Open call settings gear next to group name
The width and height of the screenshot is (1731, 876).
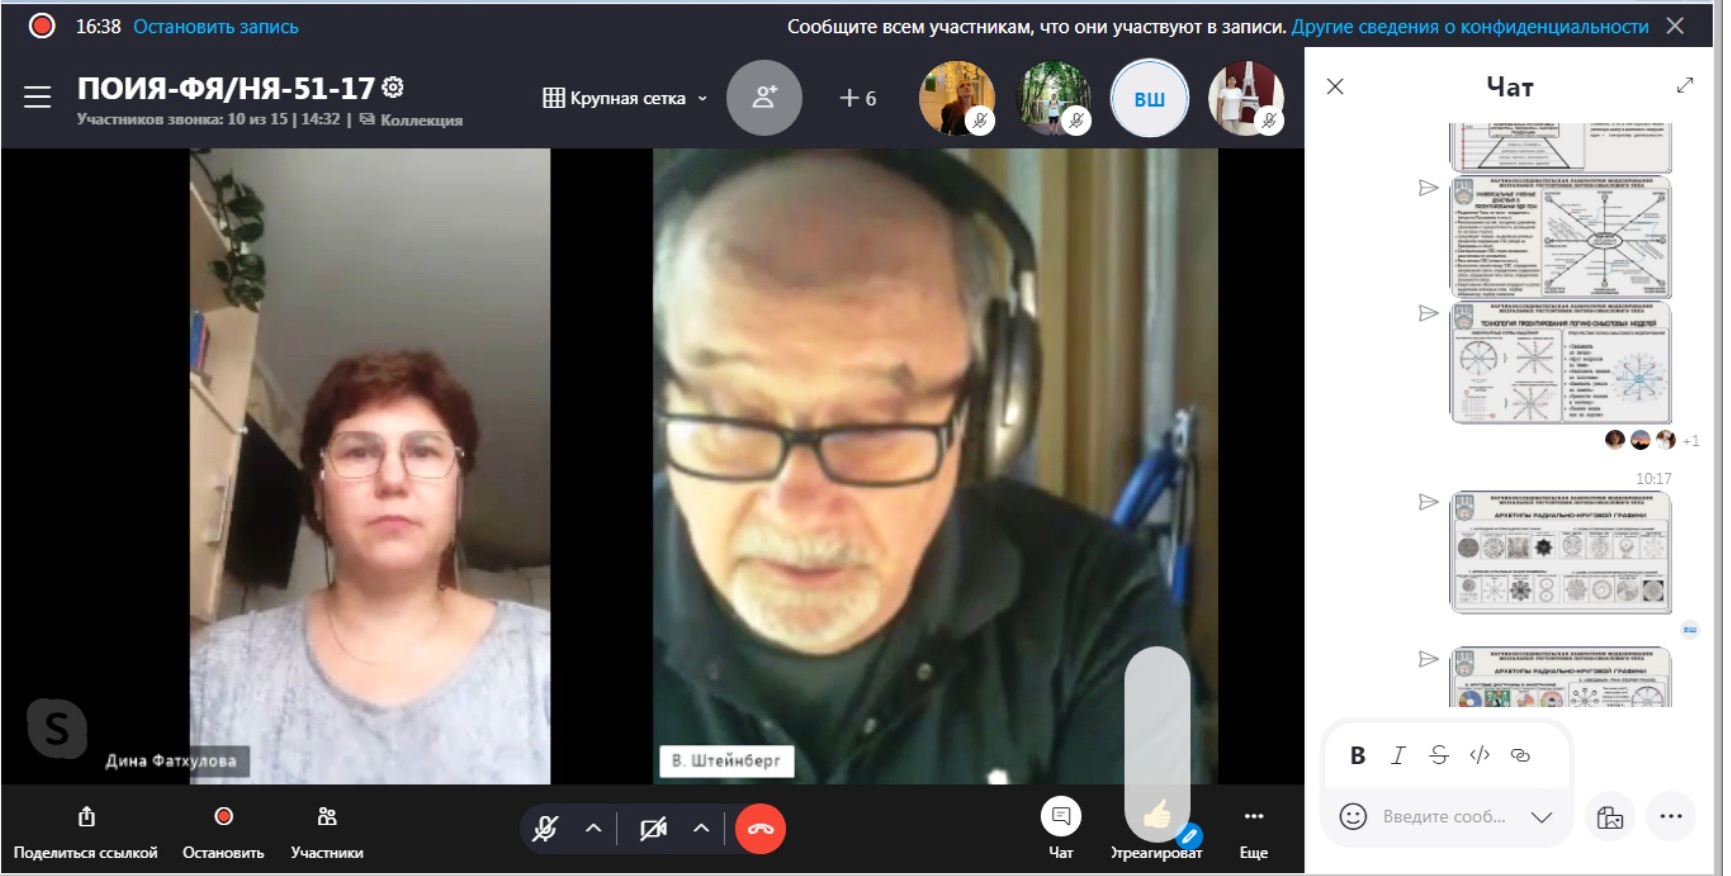click(393, 88)
